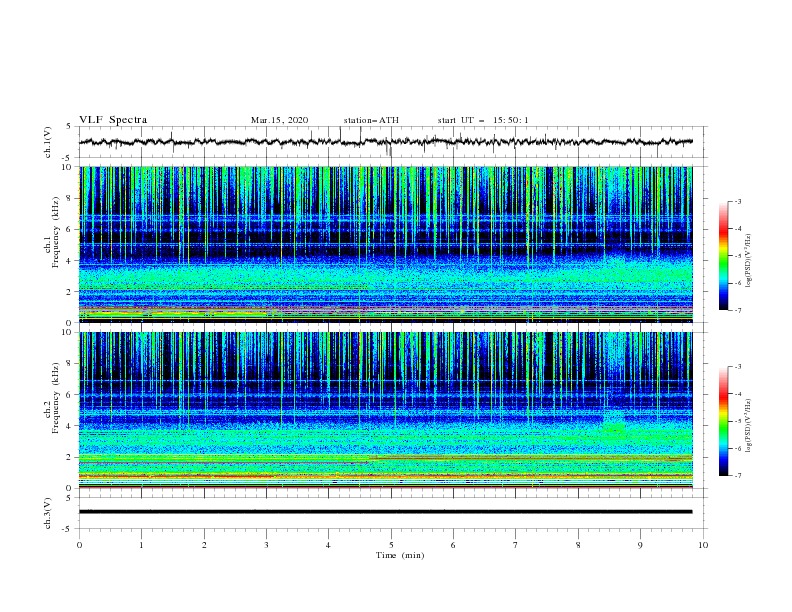Image resolution: width=792 pixels, height=612 pixels.
Task: Click the ch.3 flat black voltage trace
Action: click(x=385, y=512)
